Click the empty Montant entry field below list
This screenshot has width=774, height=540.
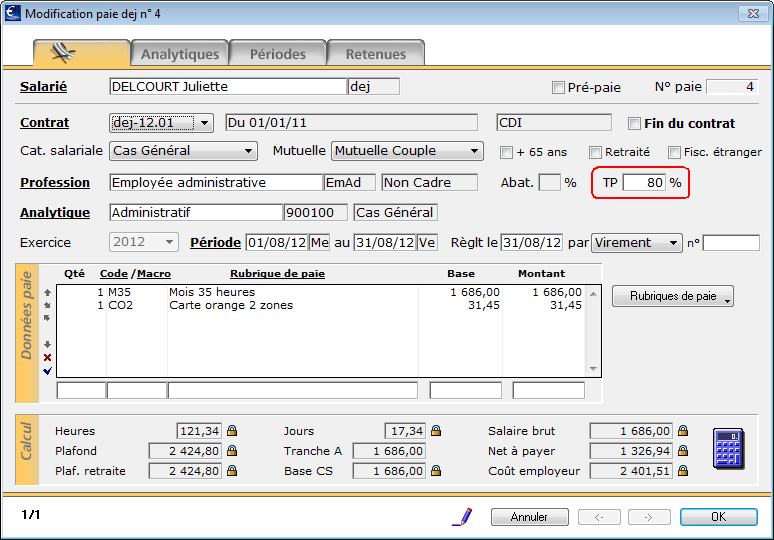pos(548,390)
